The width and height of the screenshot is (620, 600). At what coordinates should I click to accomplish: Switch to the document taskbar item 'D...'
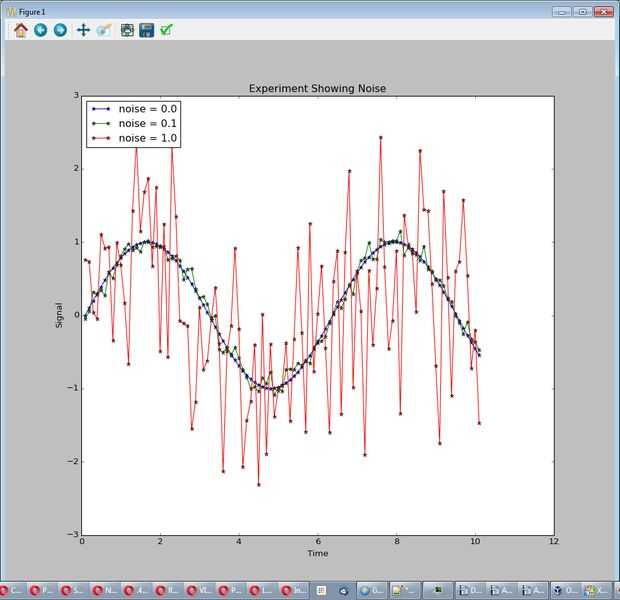[470, 591]
